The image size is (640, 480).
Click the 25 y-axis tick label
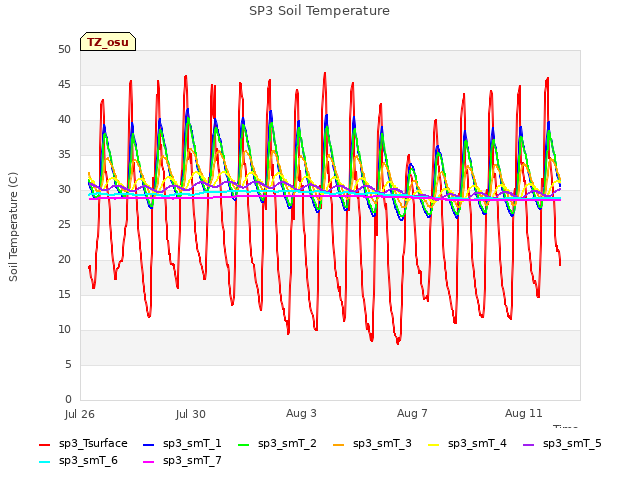click(x=64, y=224)
